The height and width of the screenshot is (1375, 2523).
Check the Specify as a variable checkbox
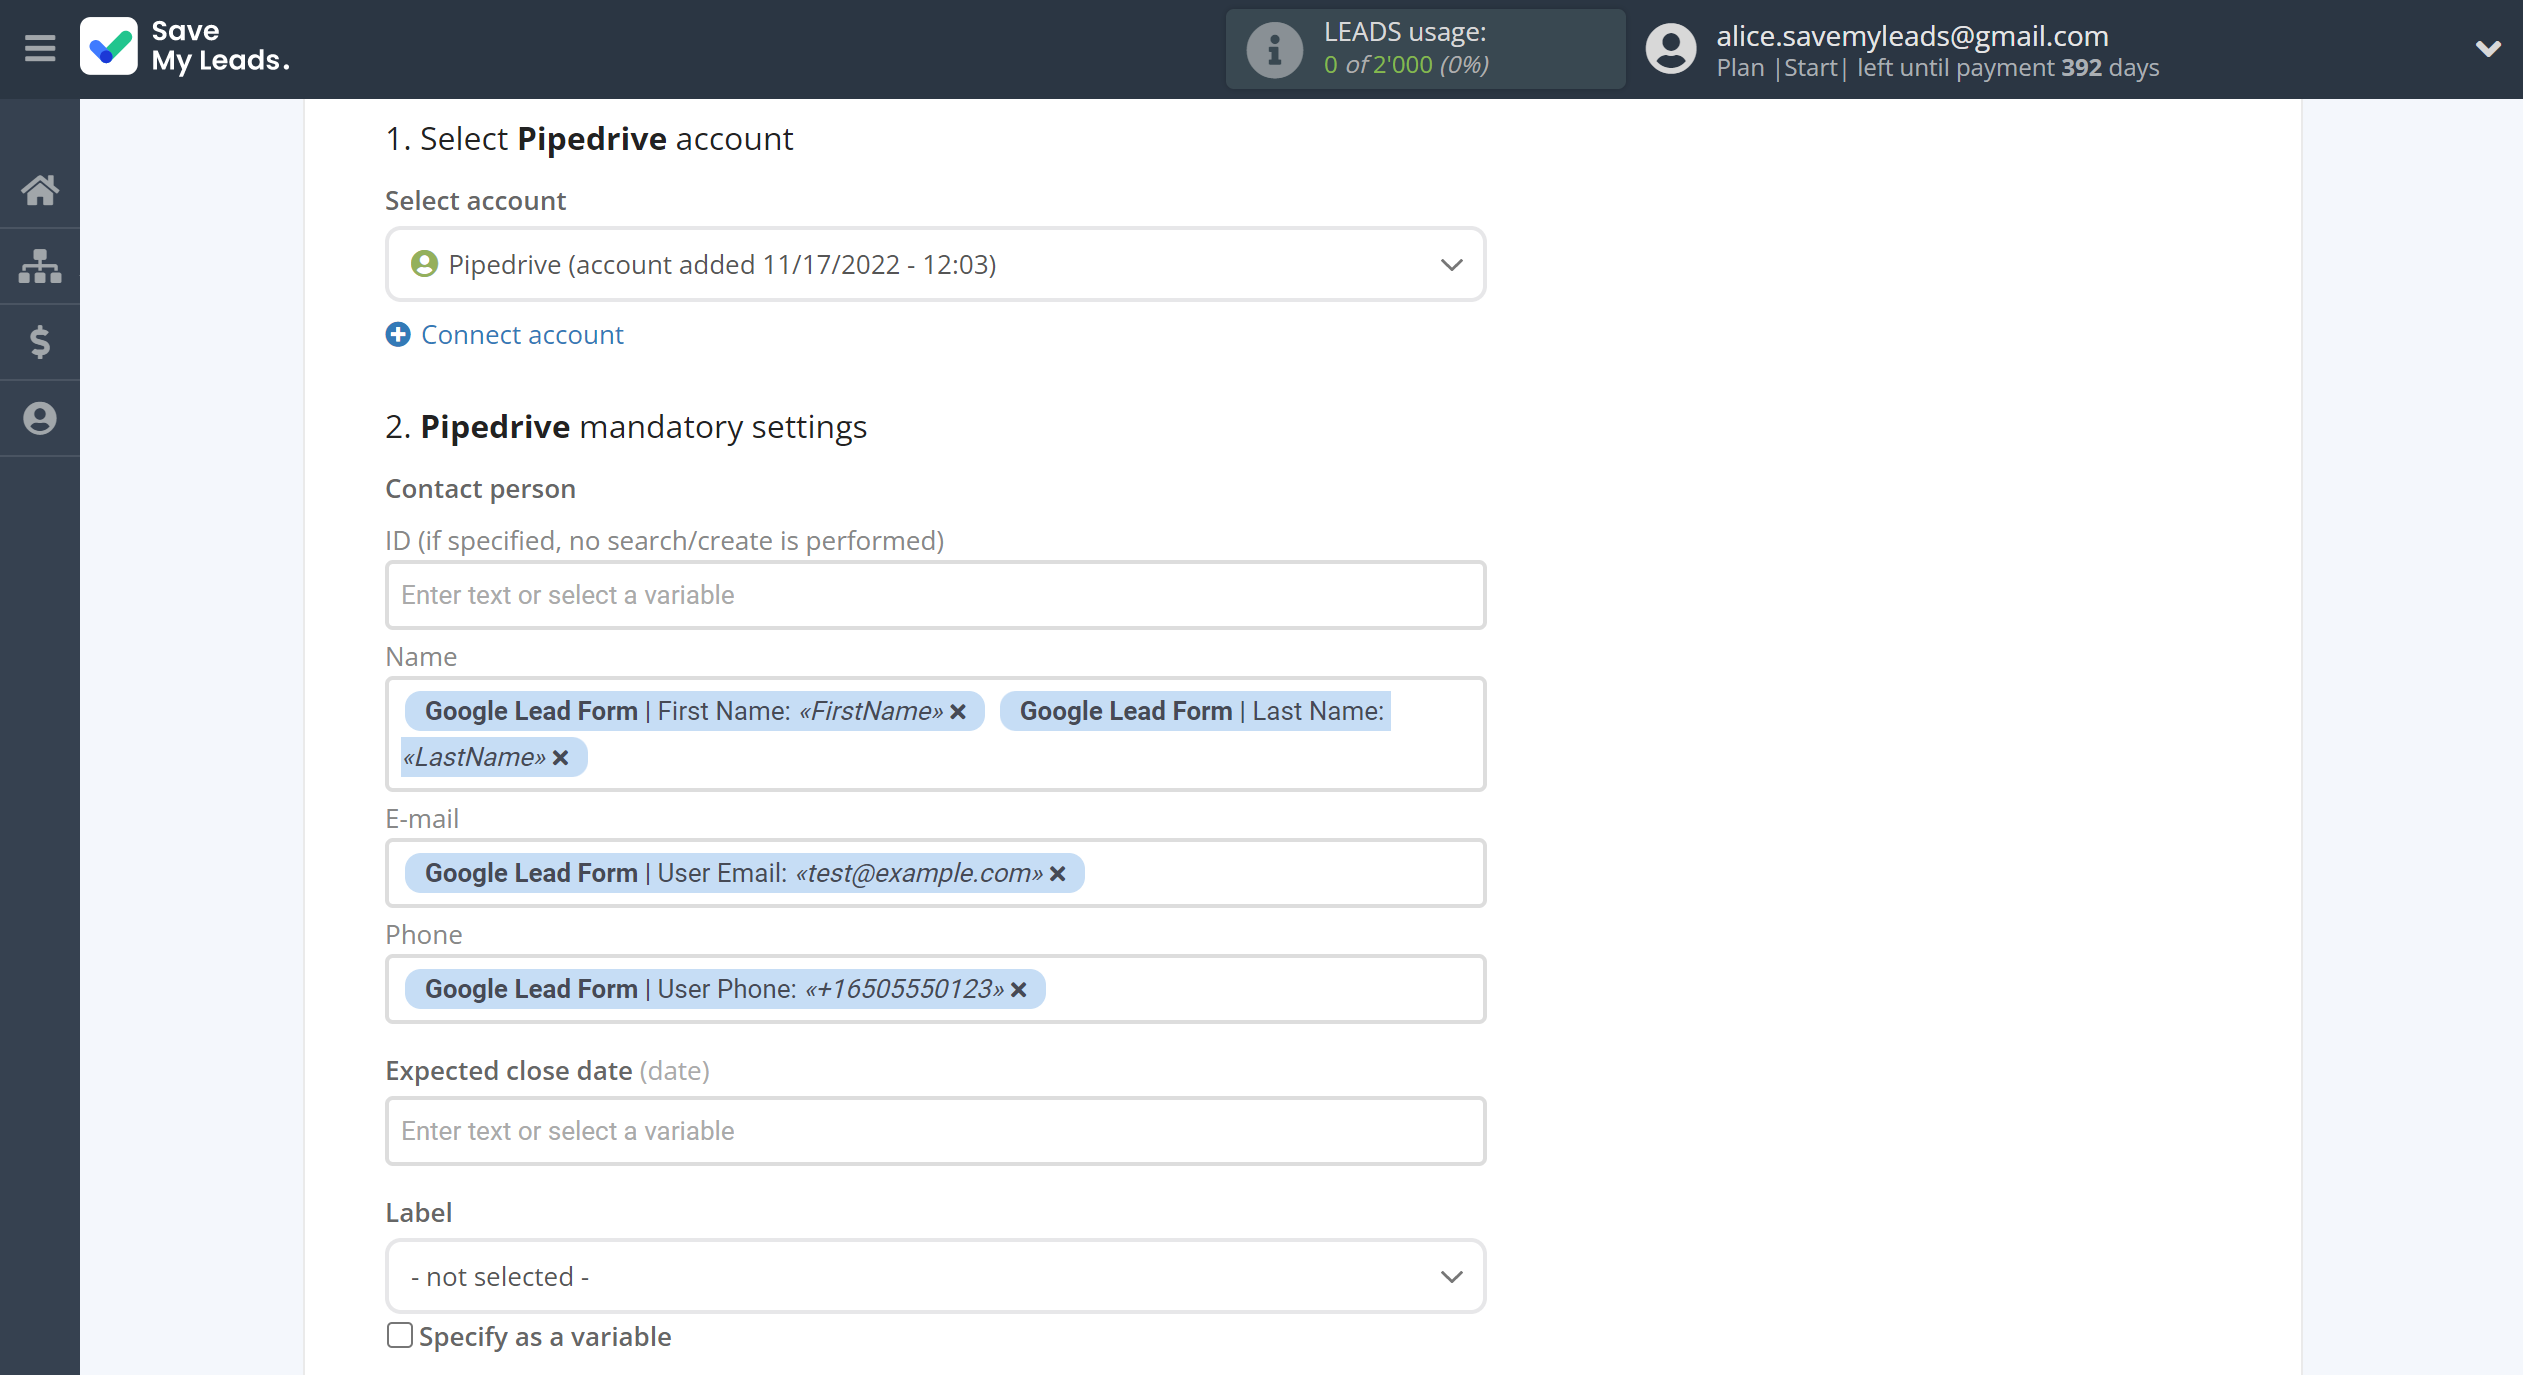[399, 1335]
